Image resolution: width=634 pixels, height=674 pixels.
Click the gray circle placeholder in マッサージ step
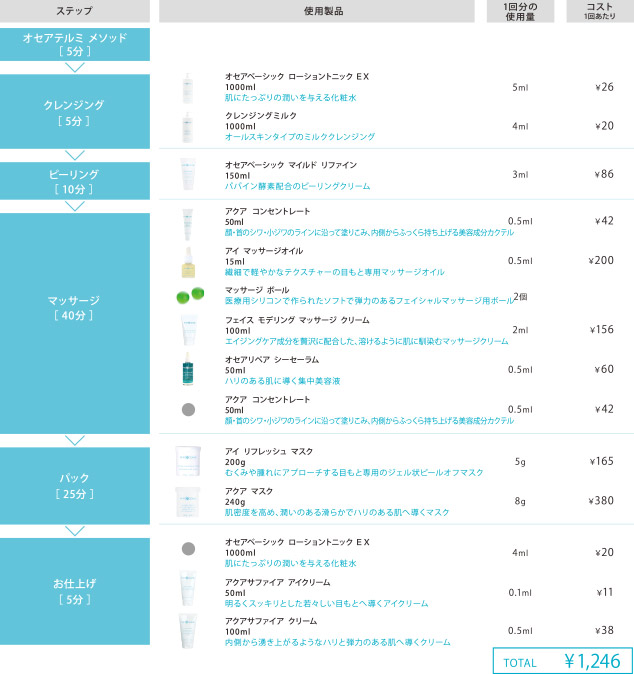click(x=187, y=409)
